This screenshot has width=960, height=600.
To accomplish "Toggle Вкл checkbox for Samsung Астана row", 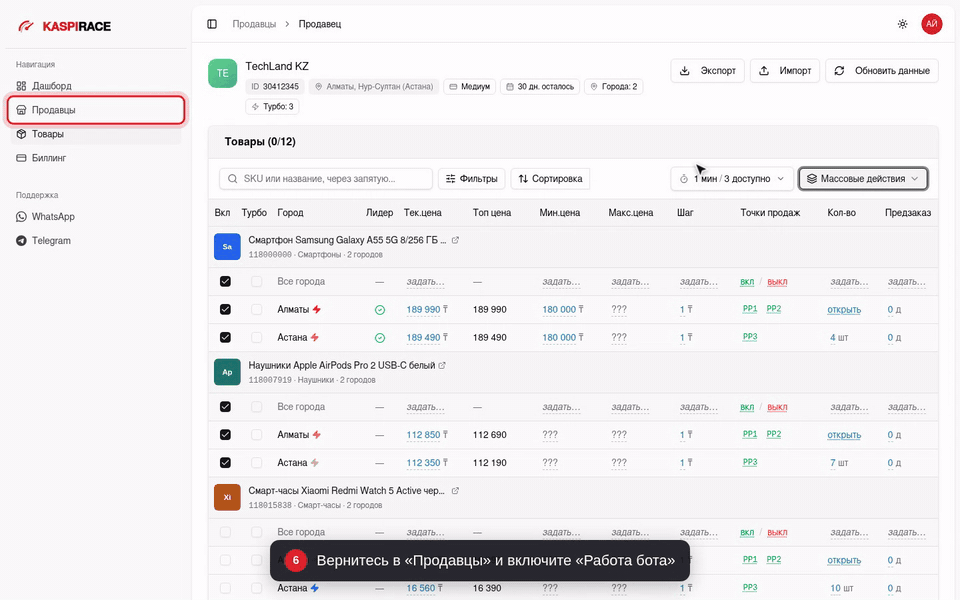I will [x=225, y=337].
